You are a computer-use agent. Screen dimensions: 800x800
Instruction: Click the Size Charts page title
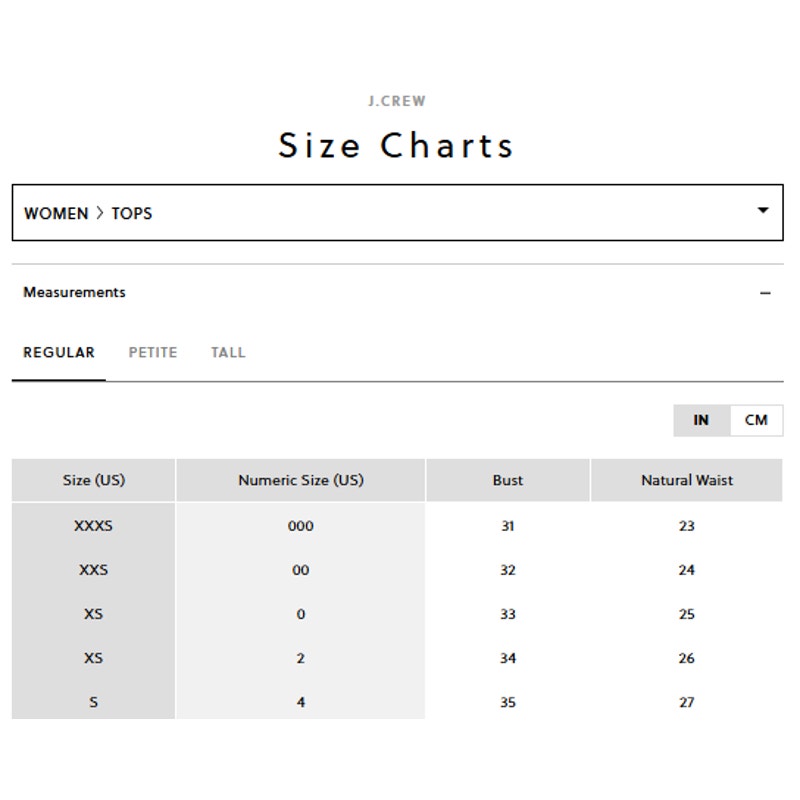click(396, 145)
